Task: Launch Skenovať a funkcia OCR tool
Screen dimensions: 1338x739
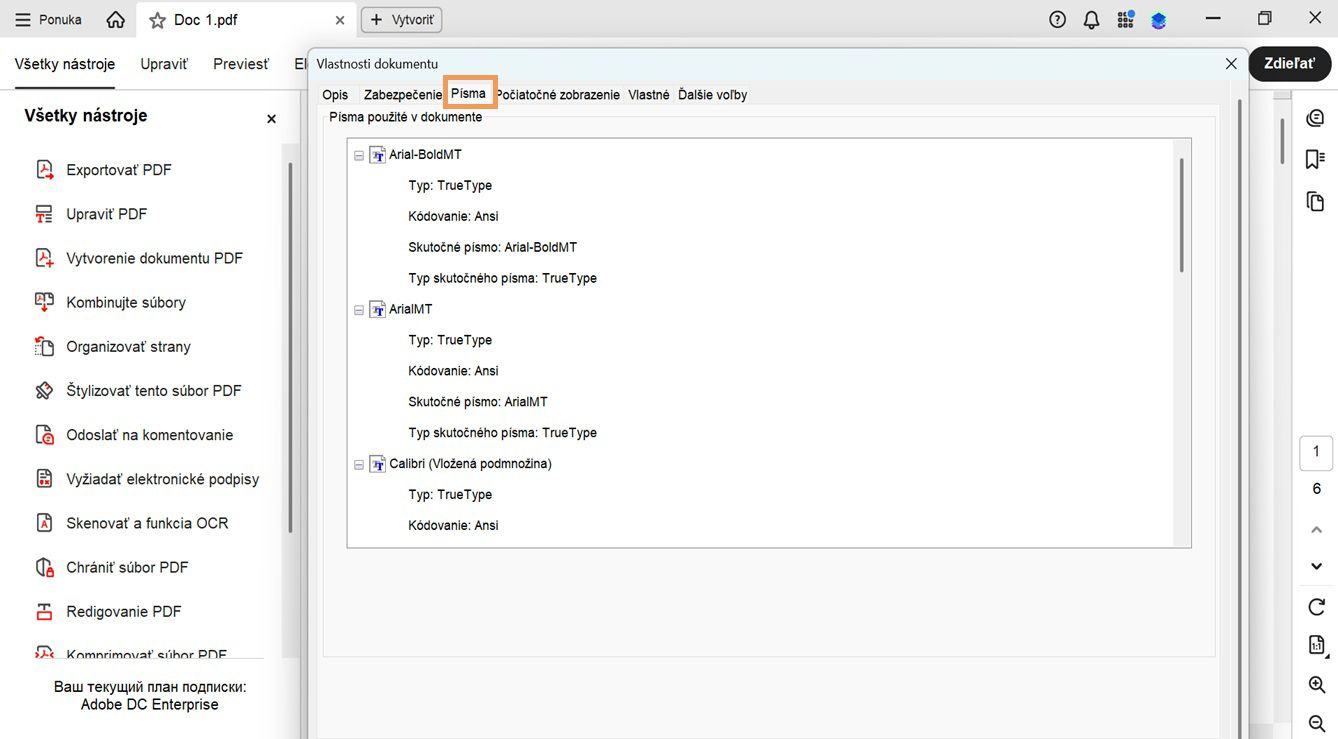Action: [x=147, y=523]
